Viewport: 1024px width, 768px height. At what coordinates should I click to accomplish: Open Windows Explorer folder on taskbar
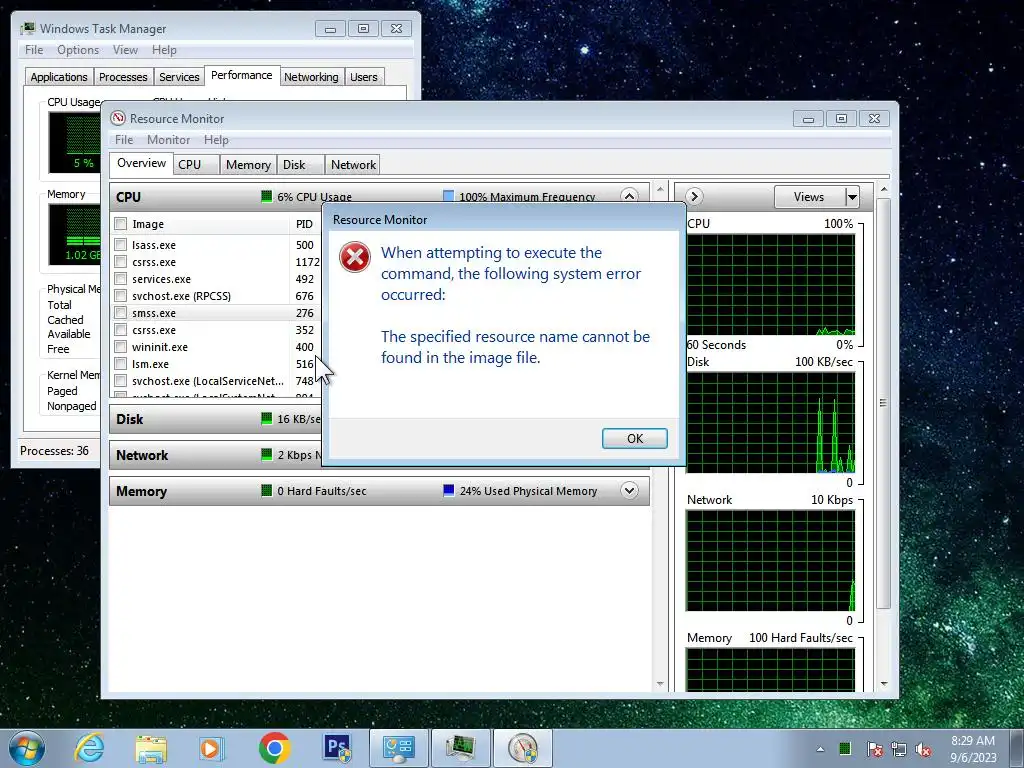[151, 748]
